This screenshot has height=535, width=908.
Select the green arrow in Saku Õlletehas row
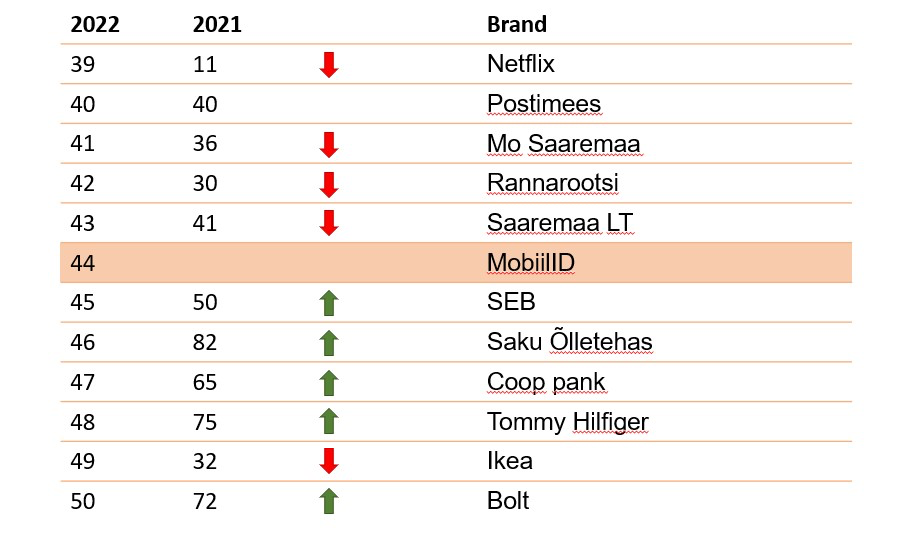pos(329,343)
